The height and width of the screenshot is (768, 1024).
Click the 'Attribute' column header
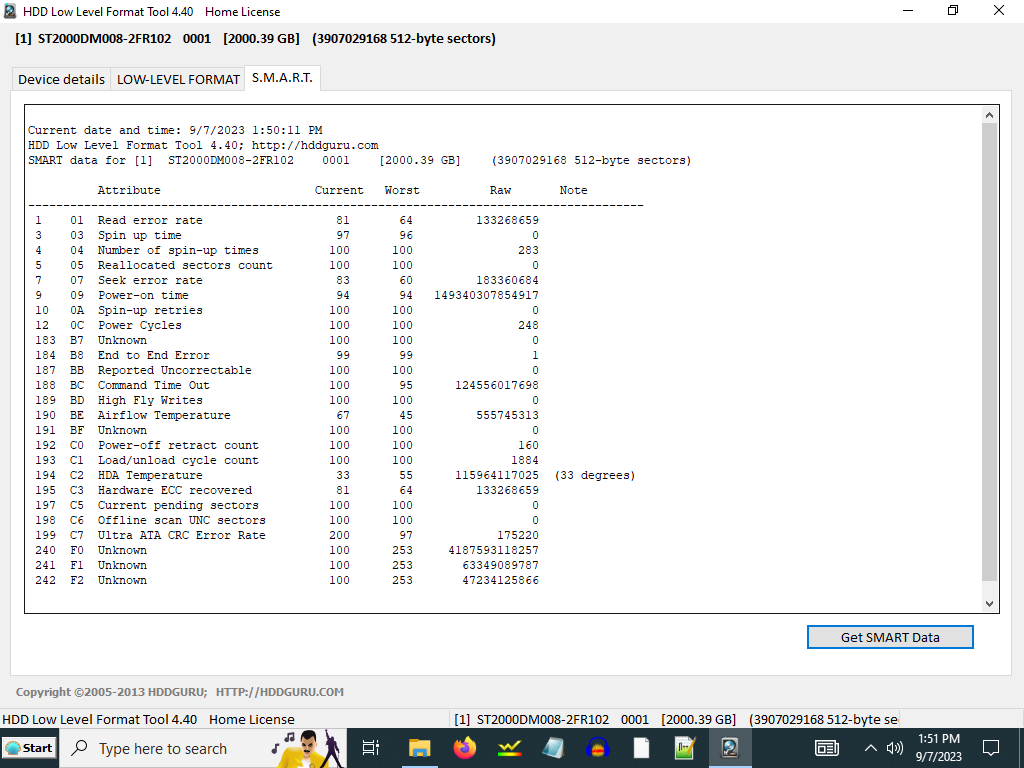pyautogui.click(x=129, y=191)
